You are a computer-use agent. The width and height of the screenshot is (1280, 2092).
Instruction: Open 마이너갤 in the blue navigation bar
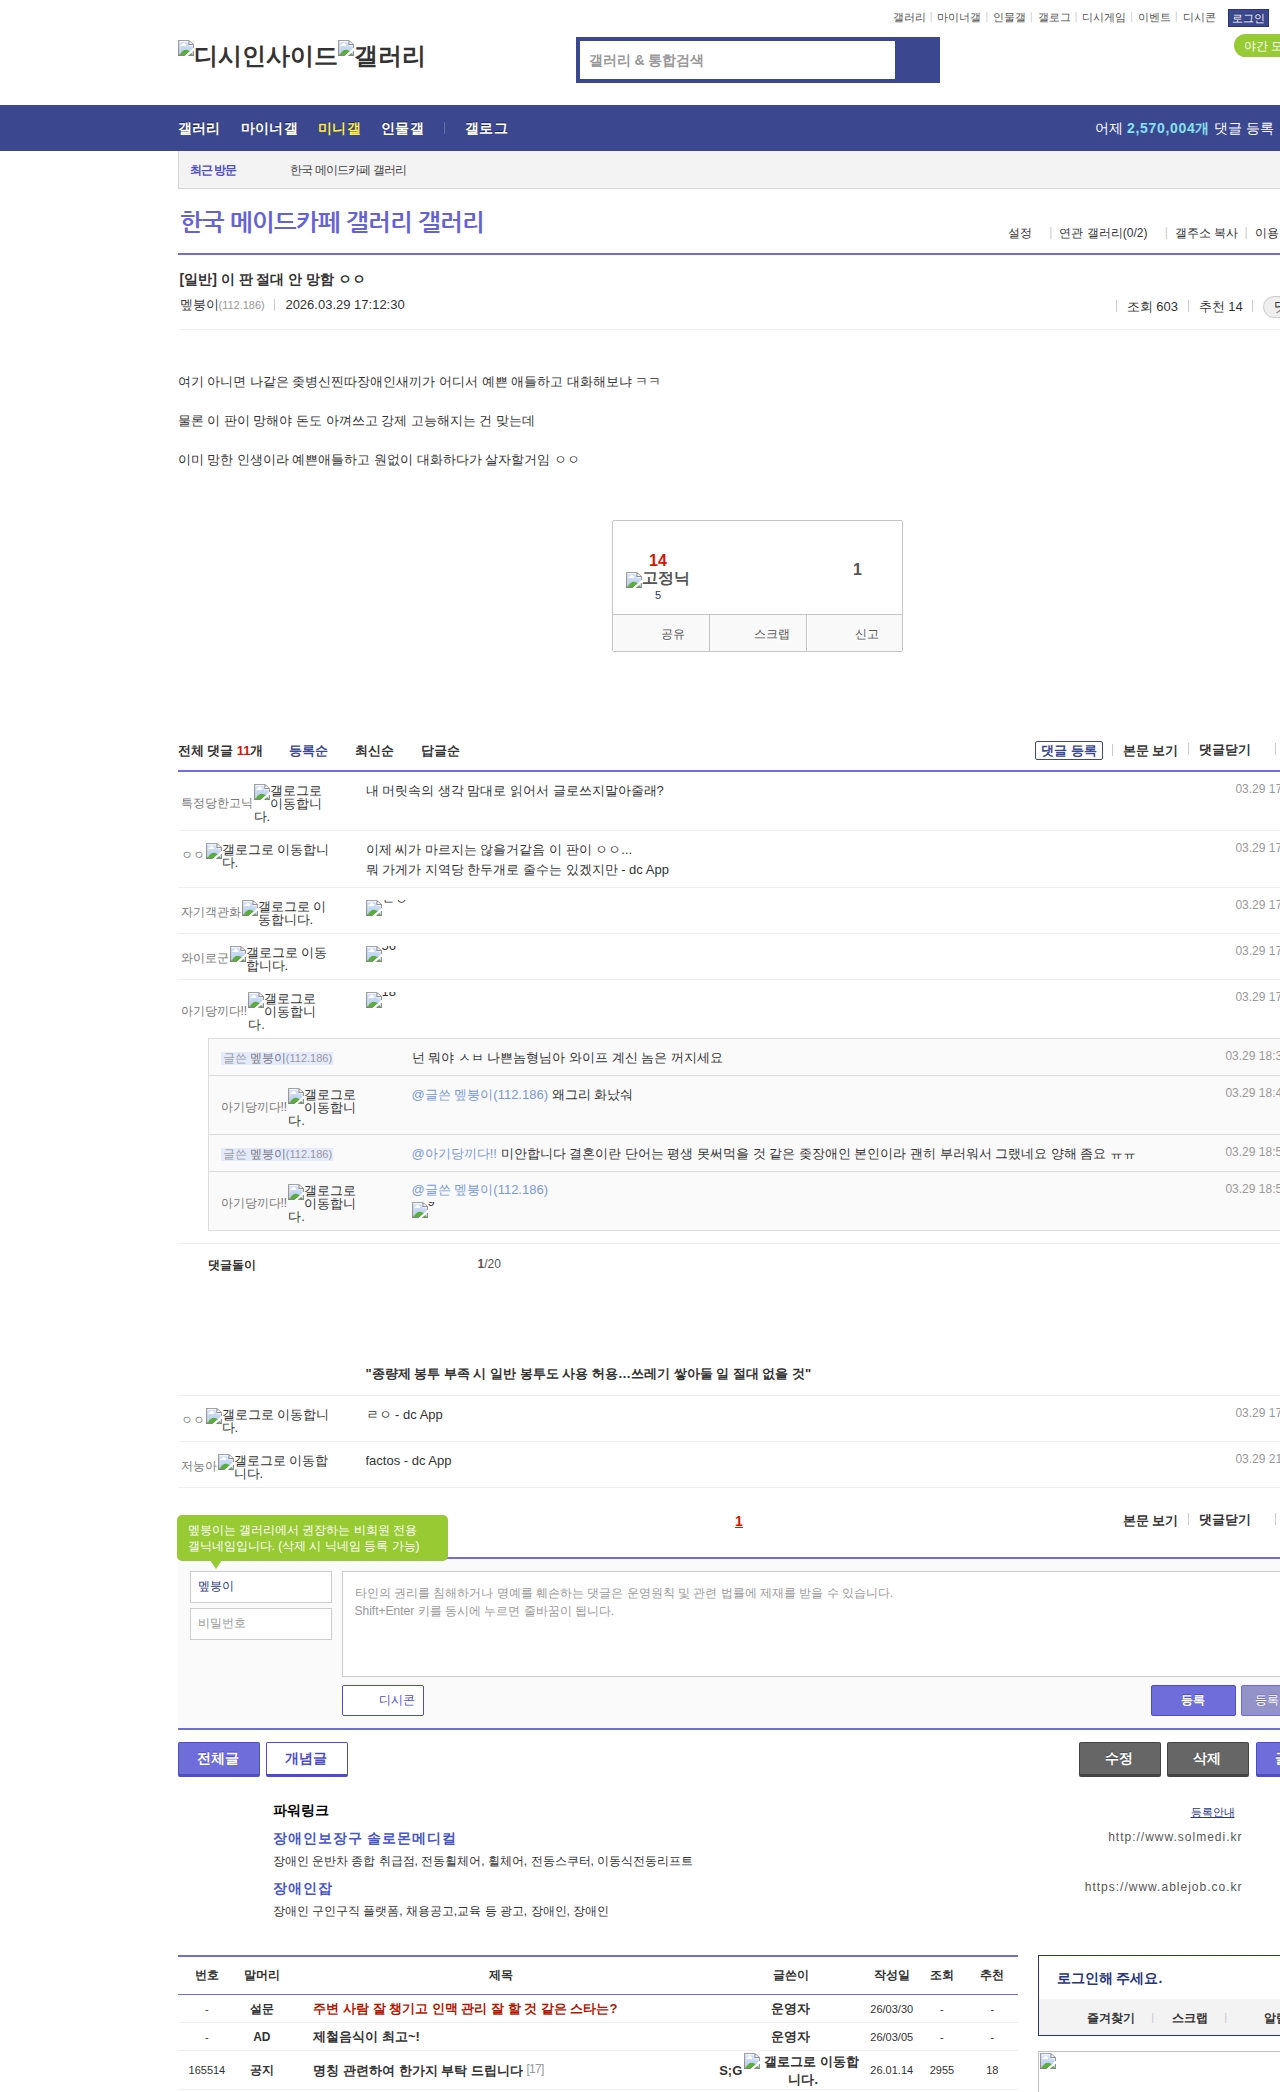point(269,129)
